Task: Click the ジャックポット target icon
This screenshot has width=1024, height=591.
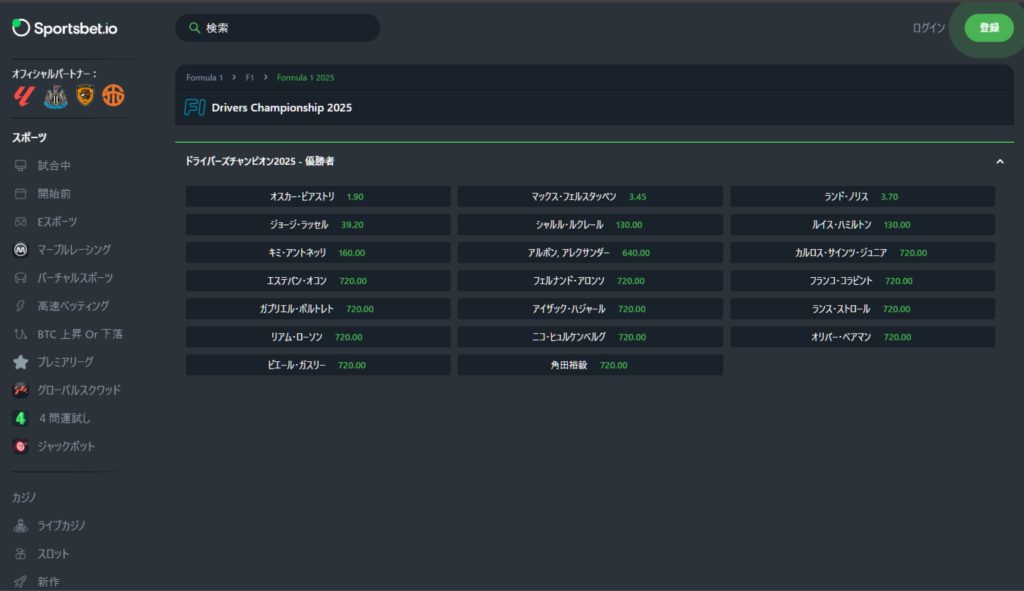Action: pyautogui.click(x=21, y=447)
